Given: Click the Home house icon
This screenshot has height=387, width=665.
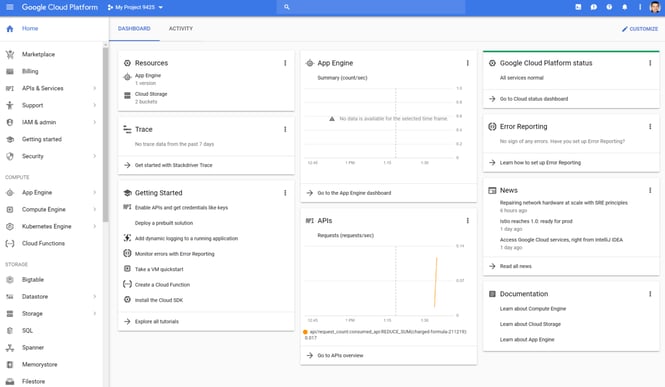Looking at the screenshot, I should pos(10,28).
